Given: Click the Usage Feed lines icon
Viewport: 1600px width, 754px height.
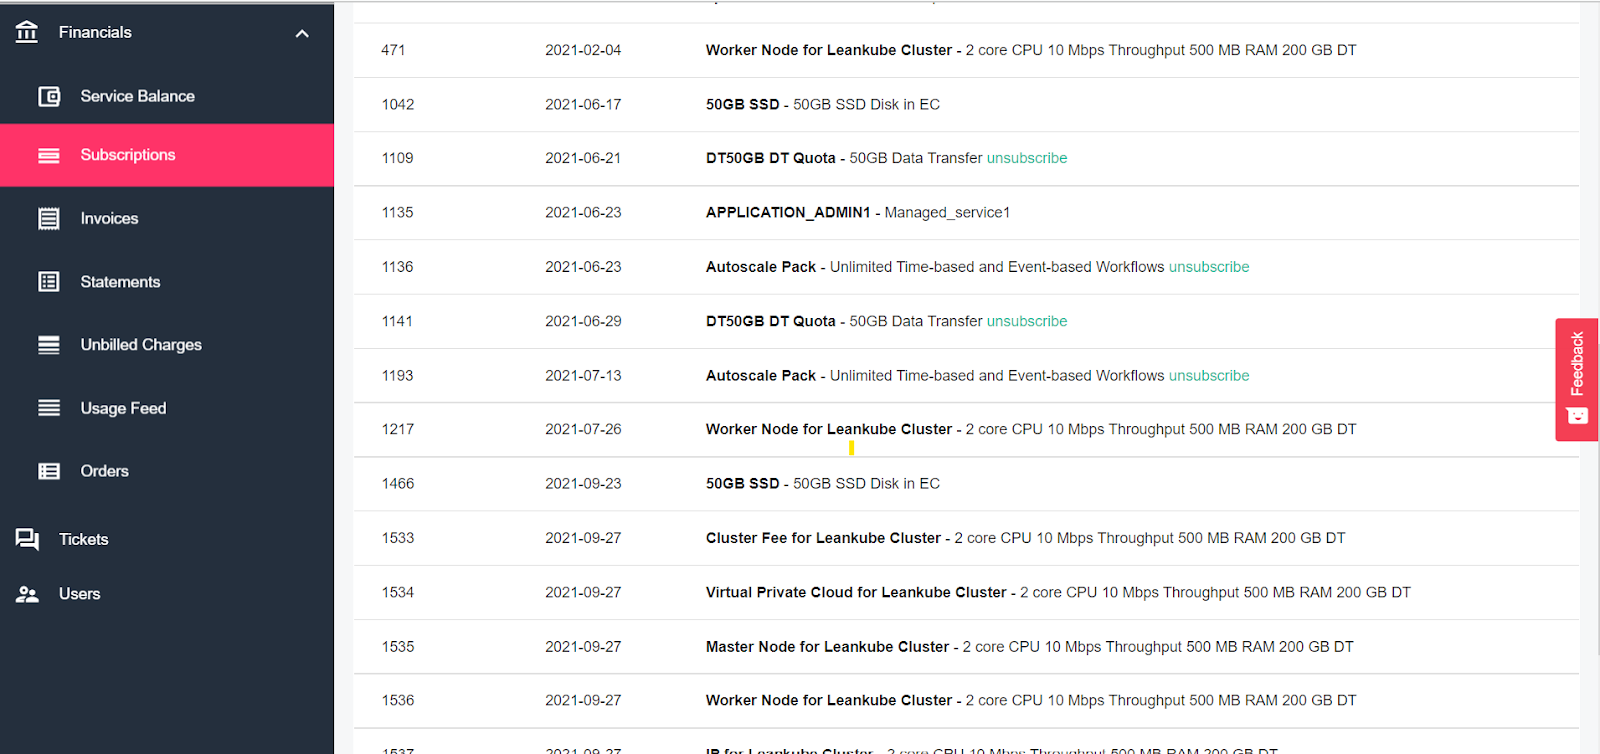Looking at the screenshot, I should tap(49, 408).
